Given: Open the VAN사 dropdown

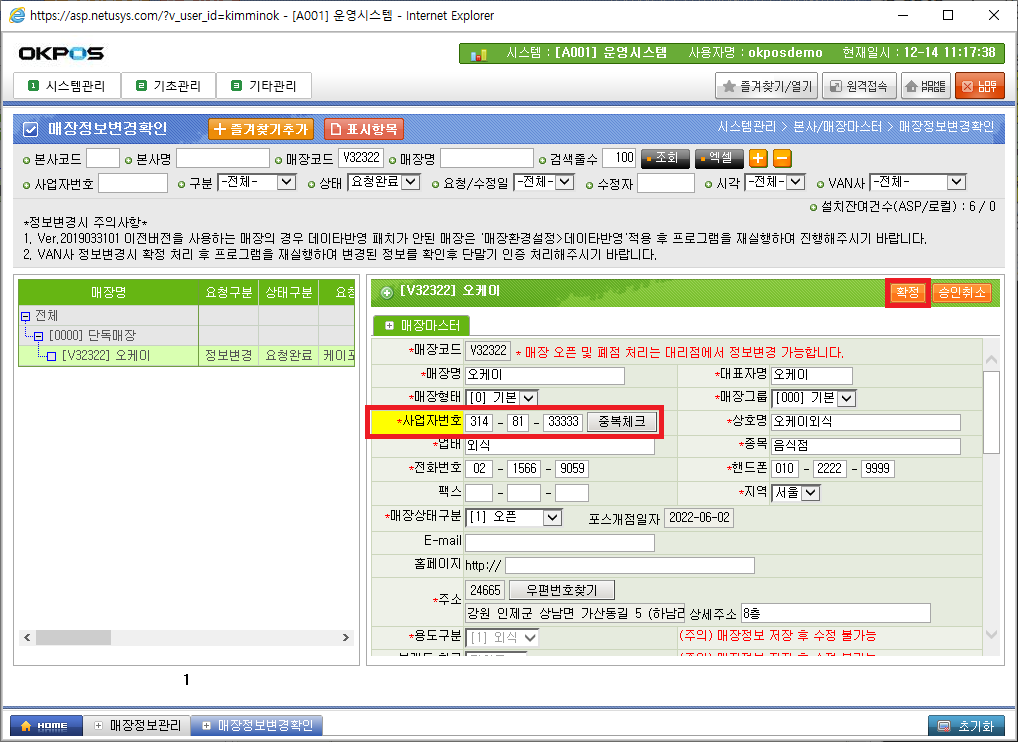Looking at the screenshot, I should [917, 182].
